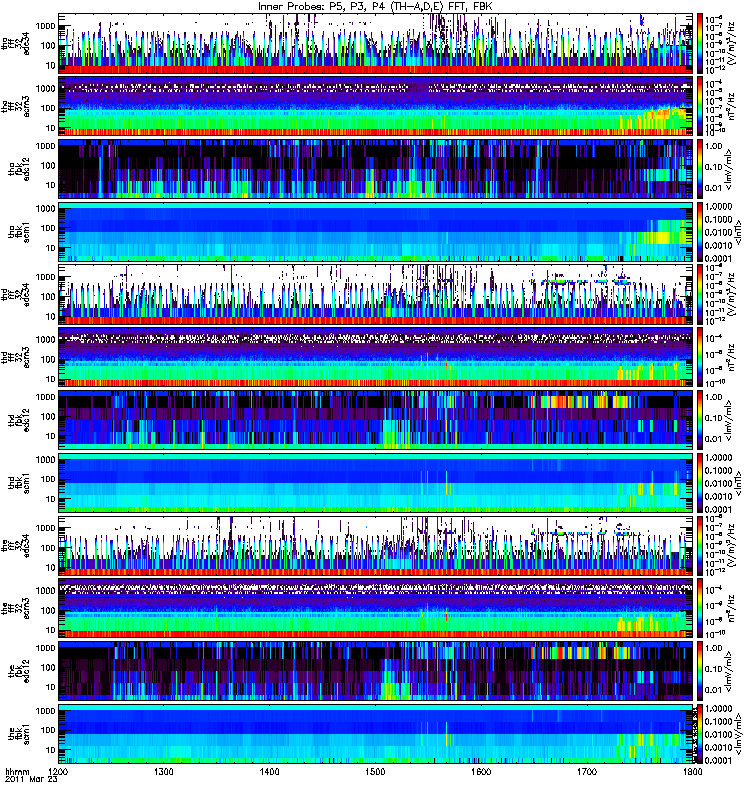
Task: Click color bar beside thd fbk scm1 panel
Action: 700,483
